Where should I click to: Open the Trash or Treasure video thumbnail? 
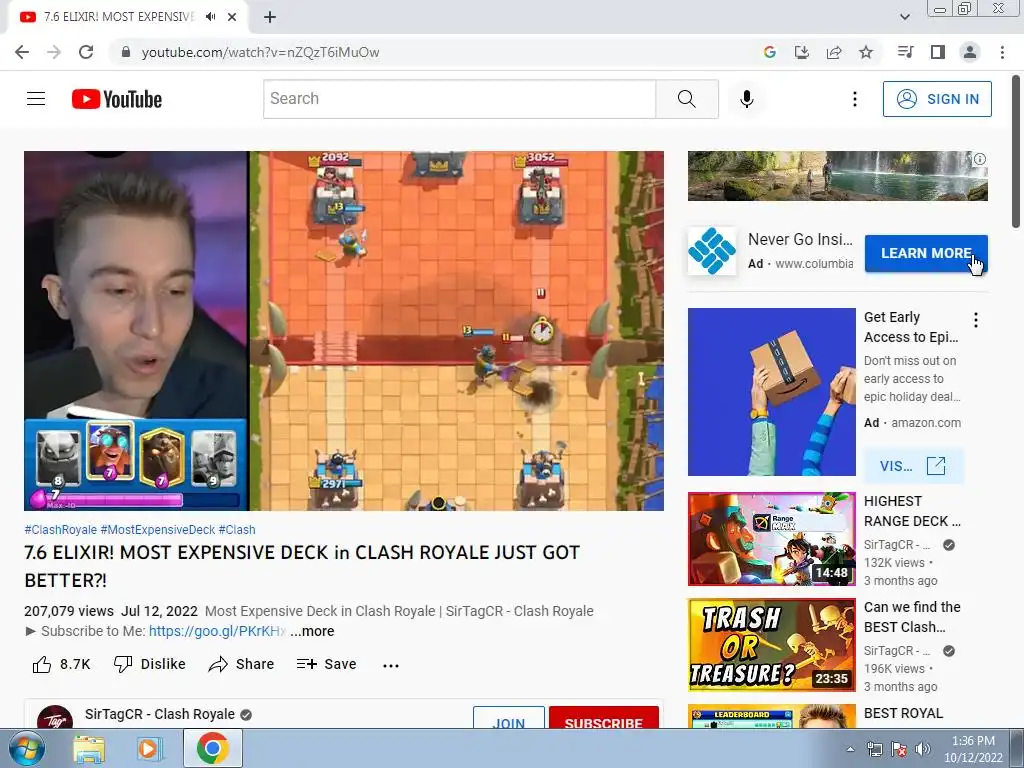[771, 645]
